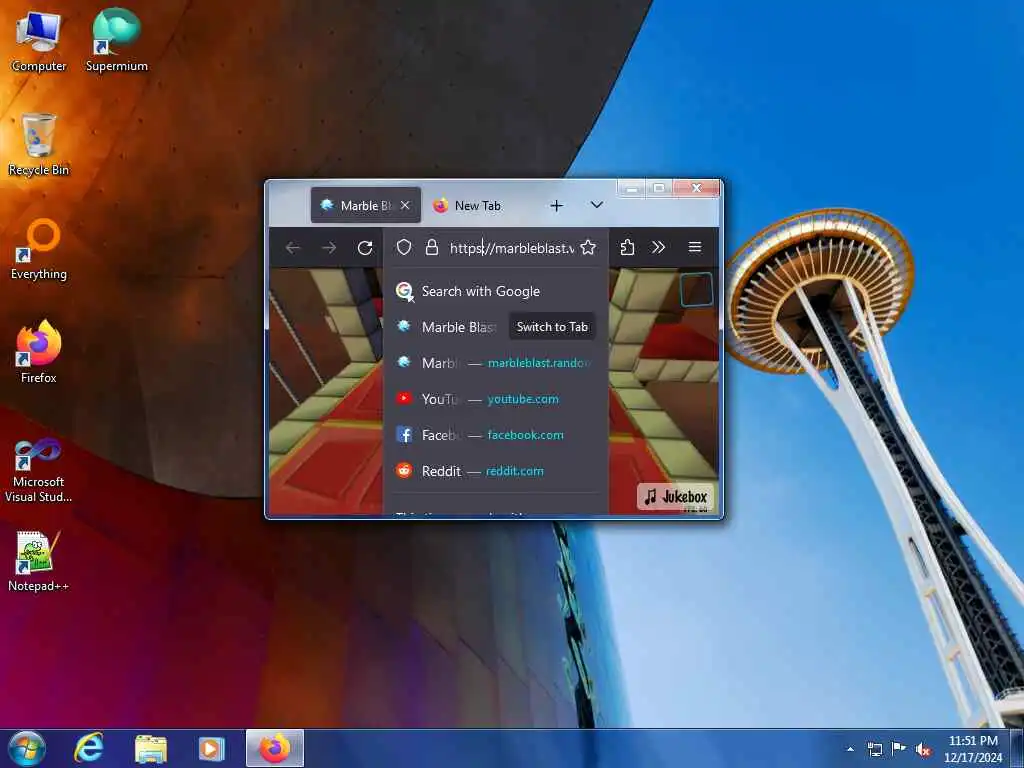
Task: Open Microsoft Visual Studio shortcut
Action: click(x=39, y=470)
